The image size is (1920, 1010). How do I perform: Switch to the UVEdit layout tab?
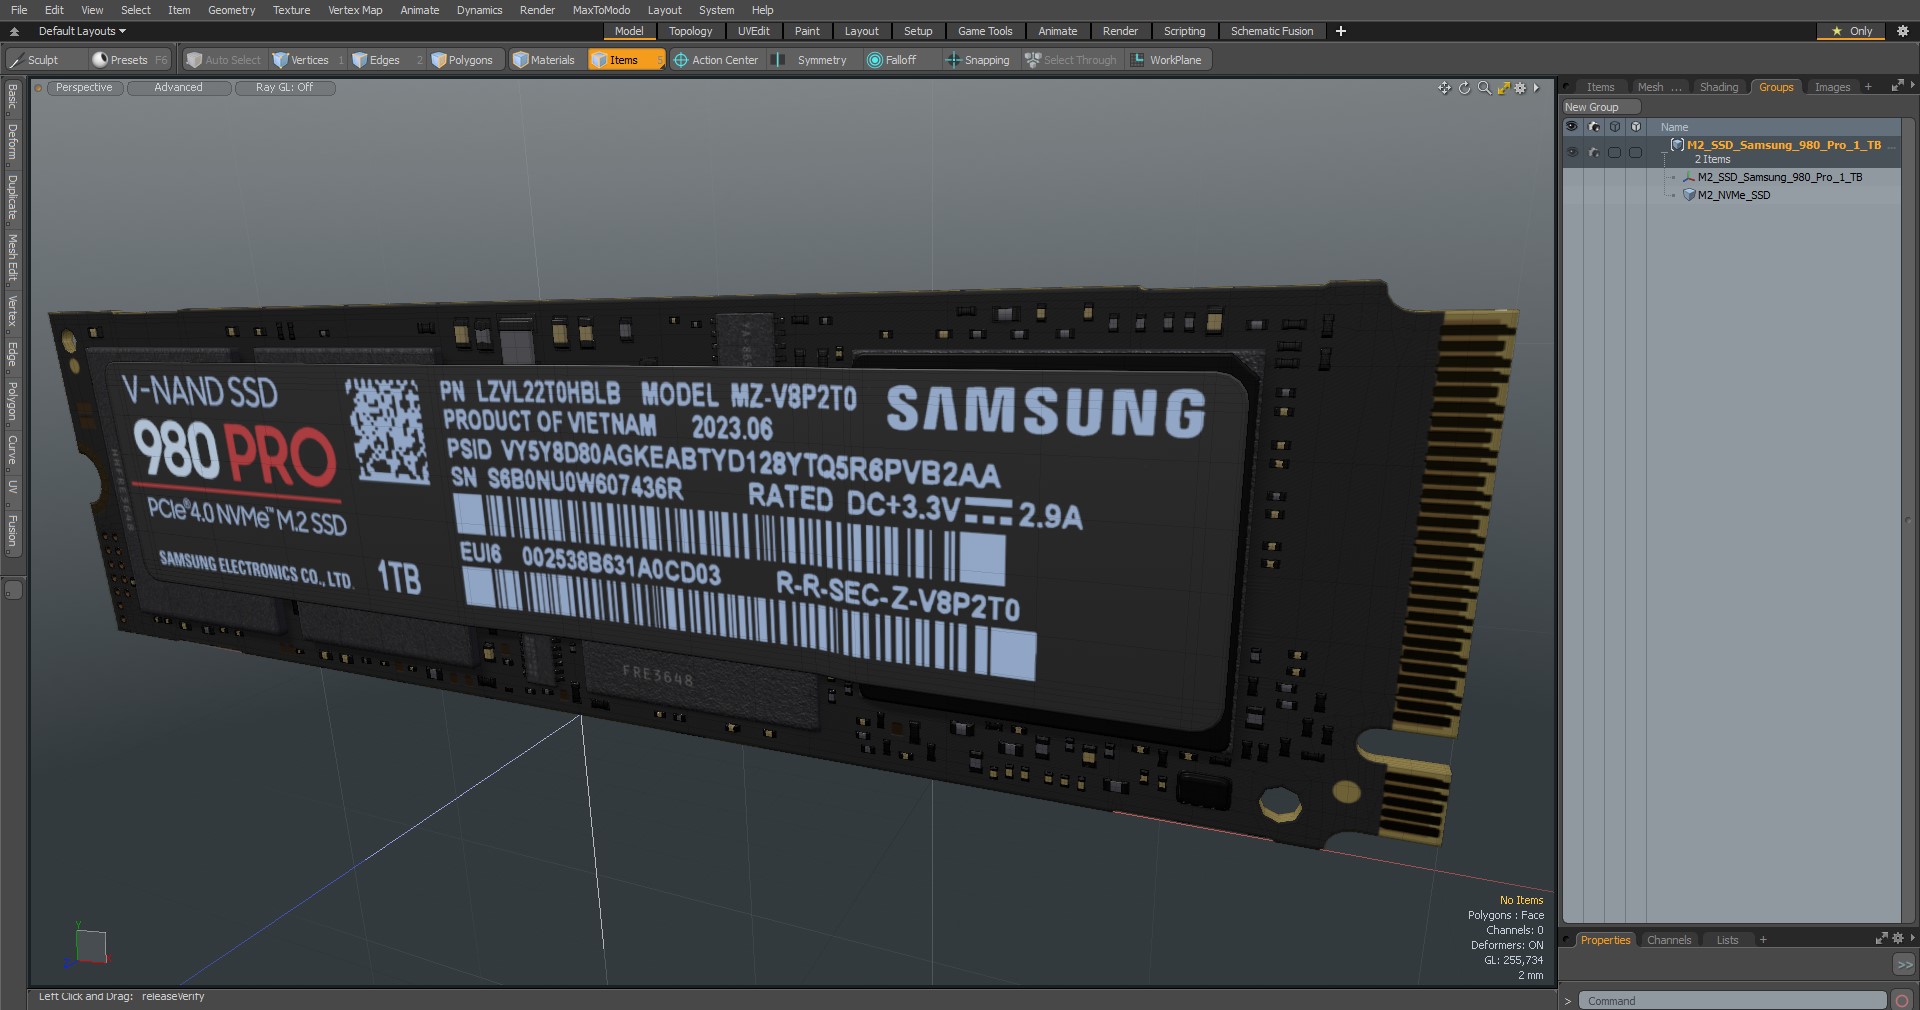(x=754, y=31)
